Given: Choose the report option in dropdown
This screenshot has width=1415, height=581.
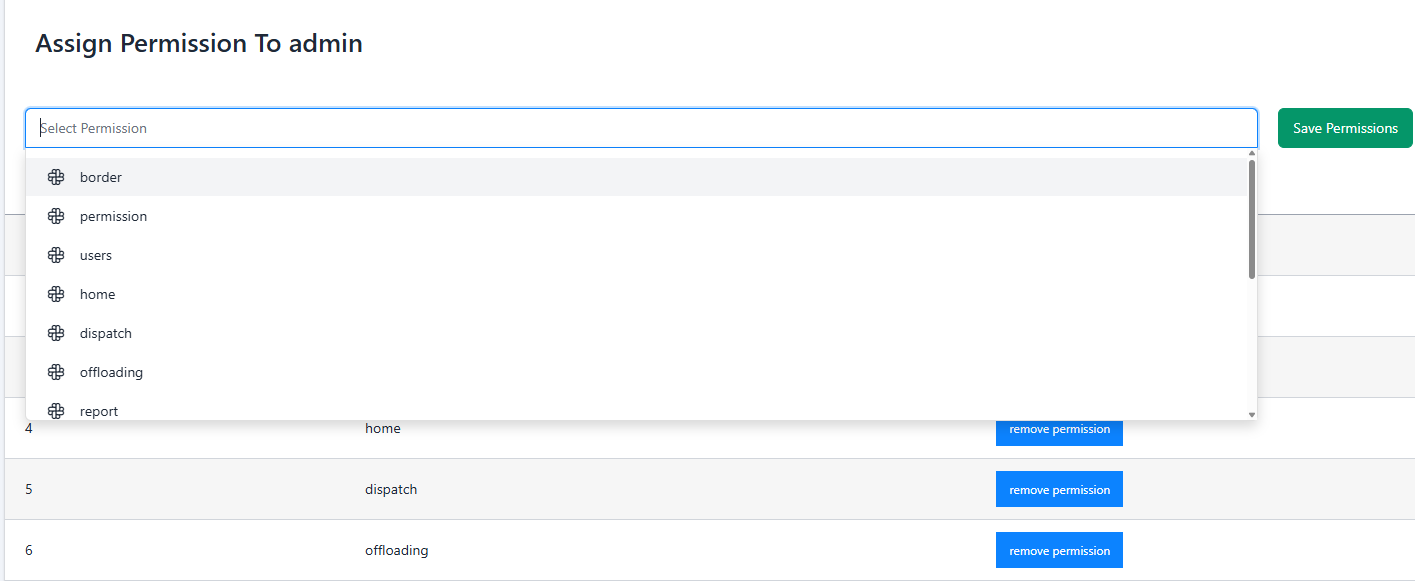Looking at the screenshot, I should [99, 411].
